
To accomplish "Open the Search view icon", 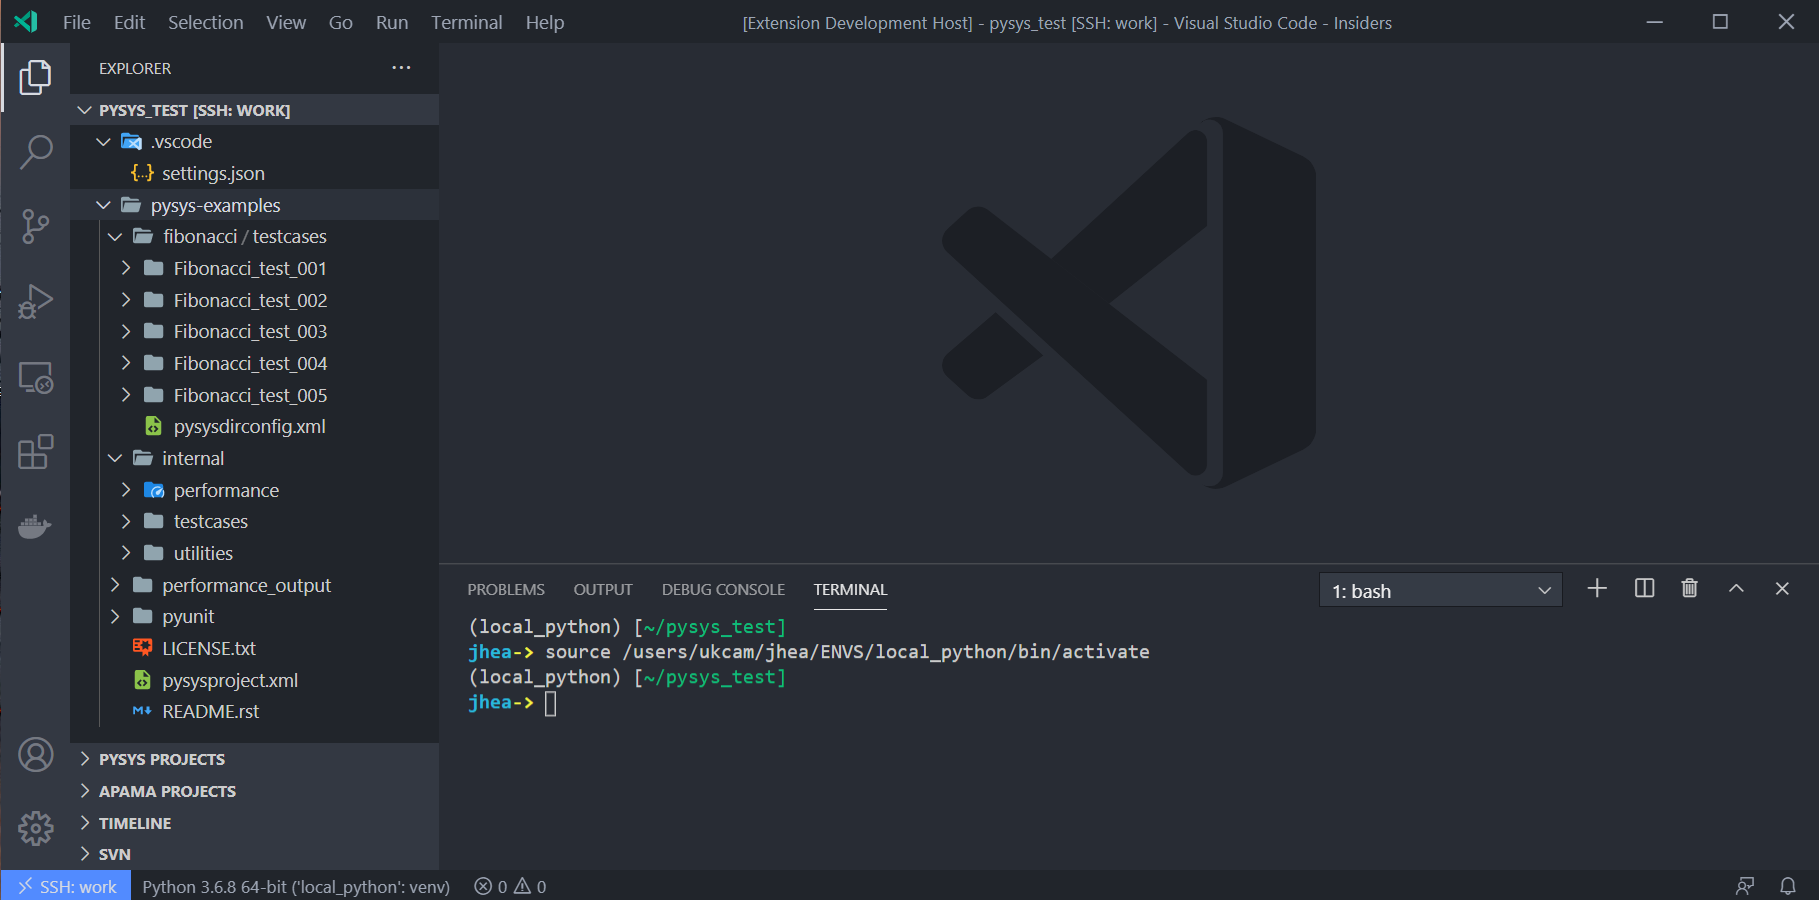I will (x=35, y=152).
